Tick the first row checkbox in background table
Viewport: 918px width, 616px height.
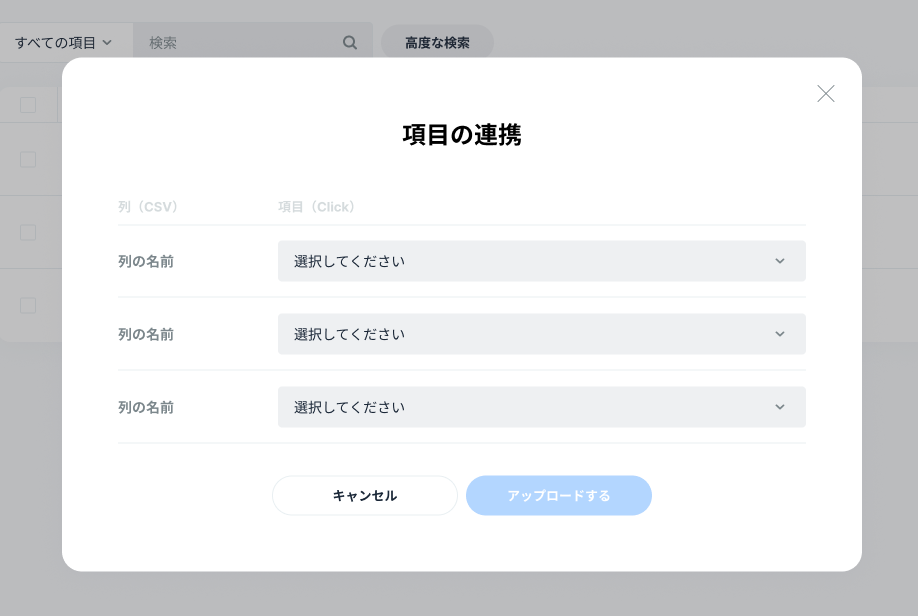coord(28,159)
